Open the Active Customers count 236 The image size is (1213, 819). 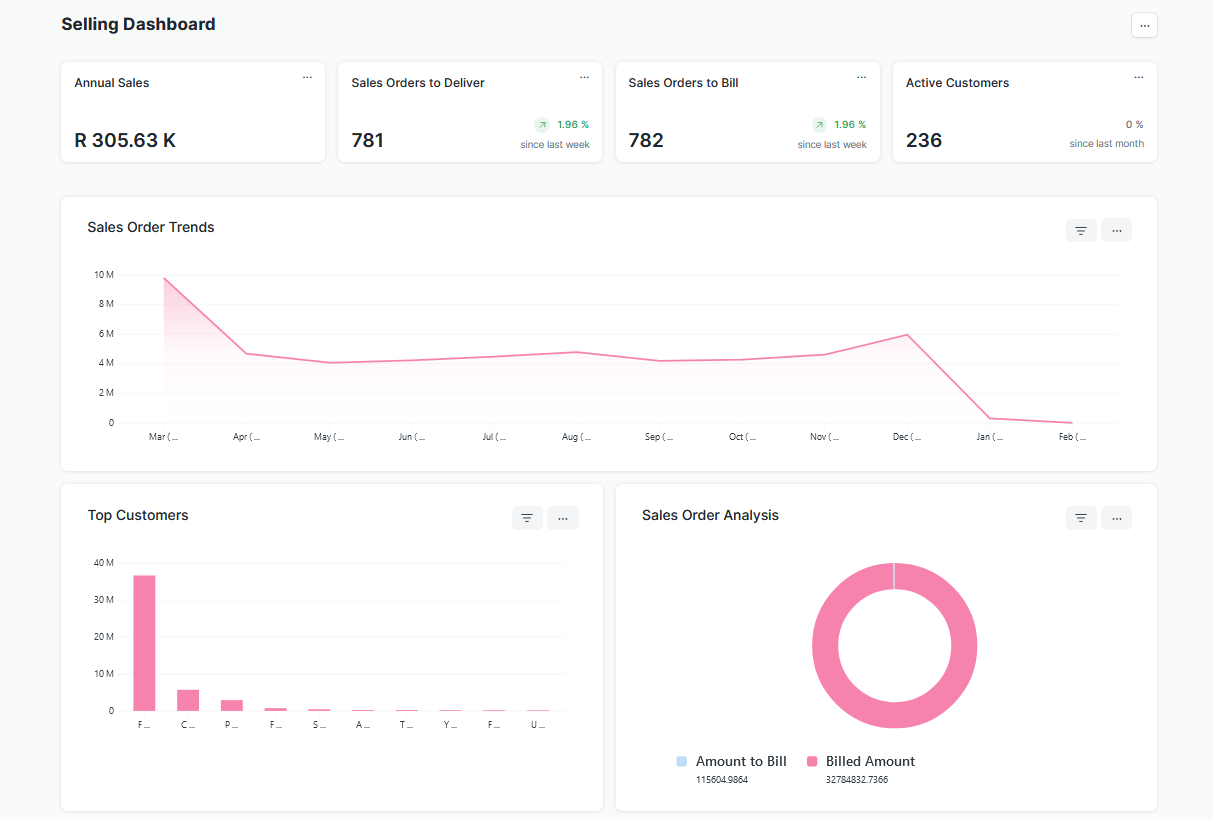pos(924,140)
